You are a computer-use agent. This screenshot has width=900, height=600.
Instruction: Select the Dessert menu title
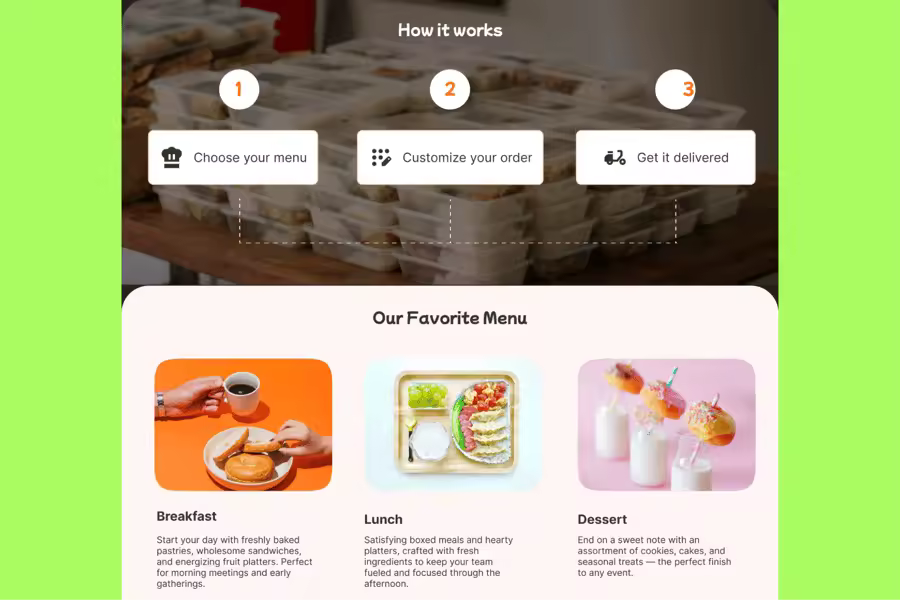tap(602, 520)
